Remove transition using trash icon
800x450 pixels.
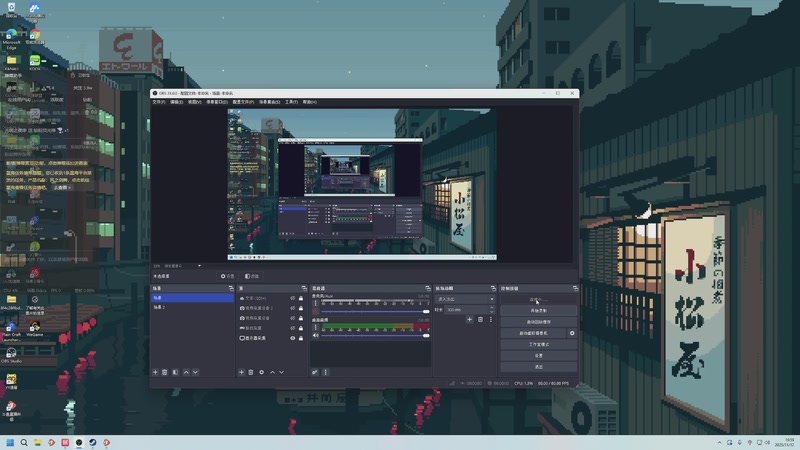[x=480, y=319]
